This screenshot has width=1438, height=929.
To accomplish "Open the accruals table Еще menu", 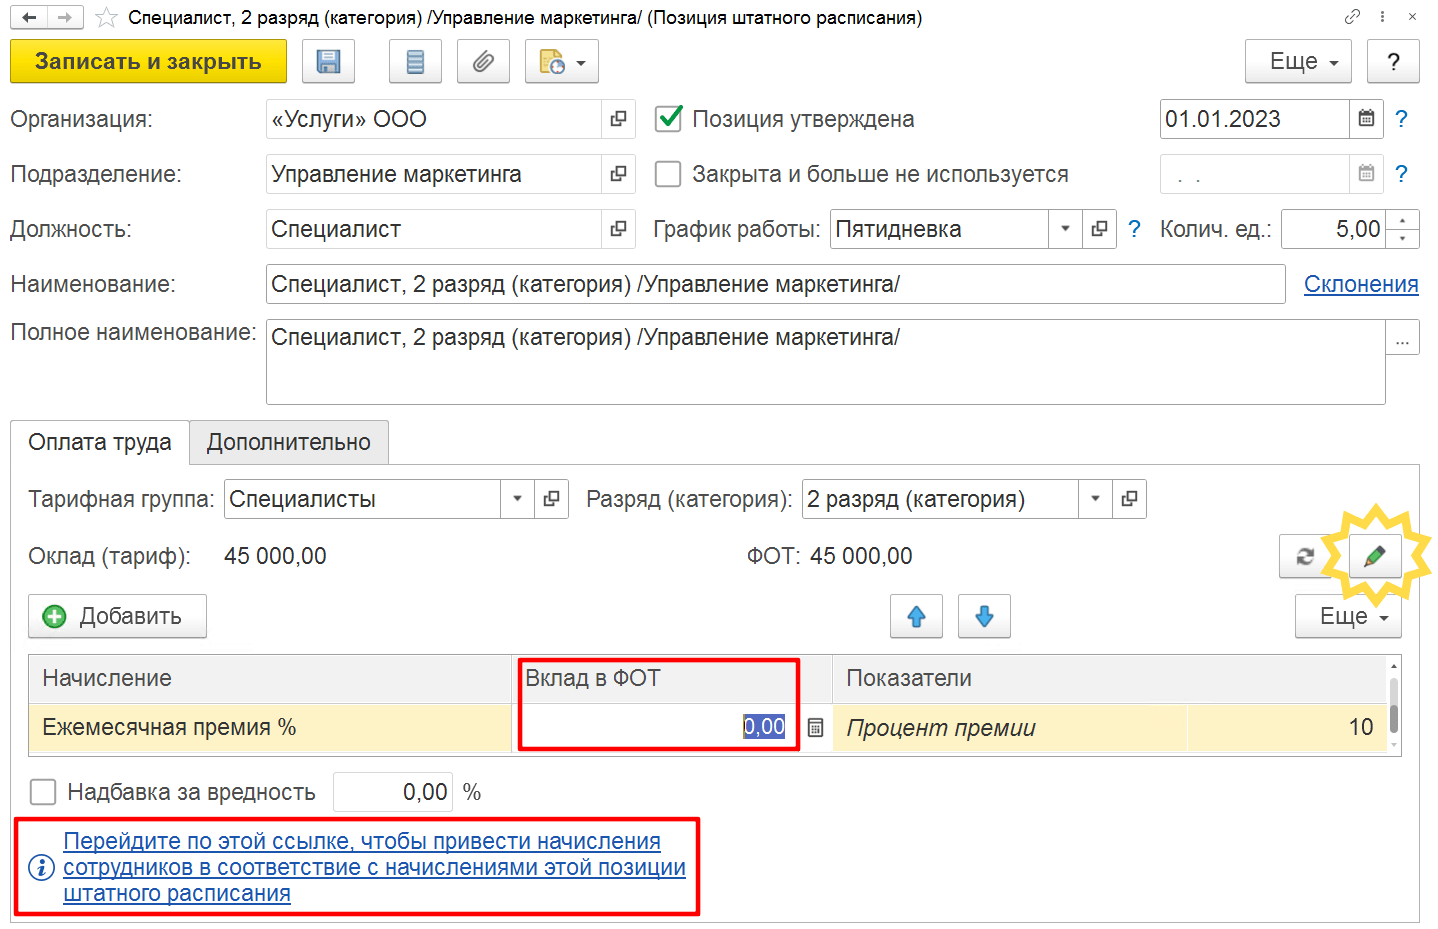I will (1348, 616).
